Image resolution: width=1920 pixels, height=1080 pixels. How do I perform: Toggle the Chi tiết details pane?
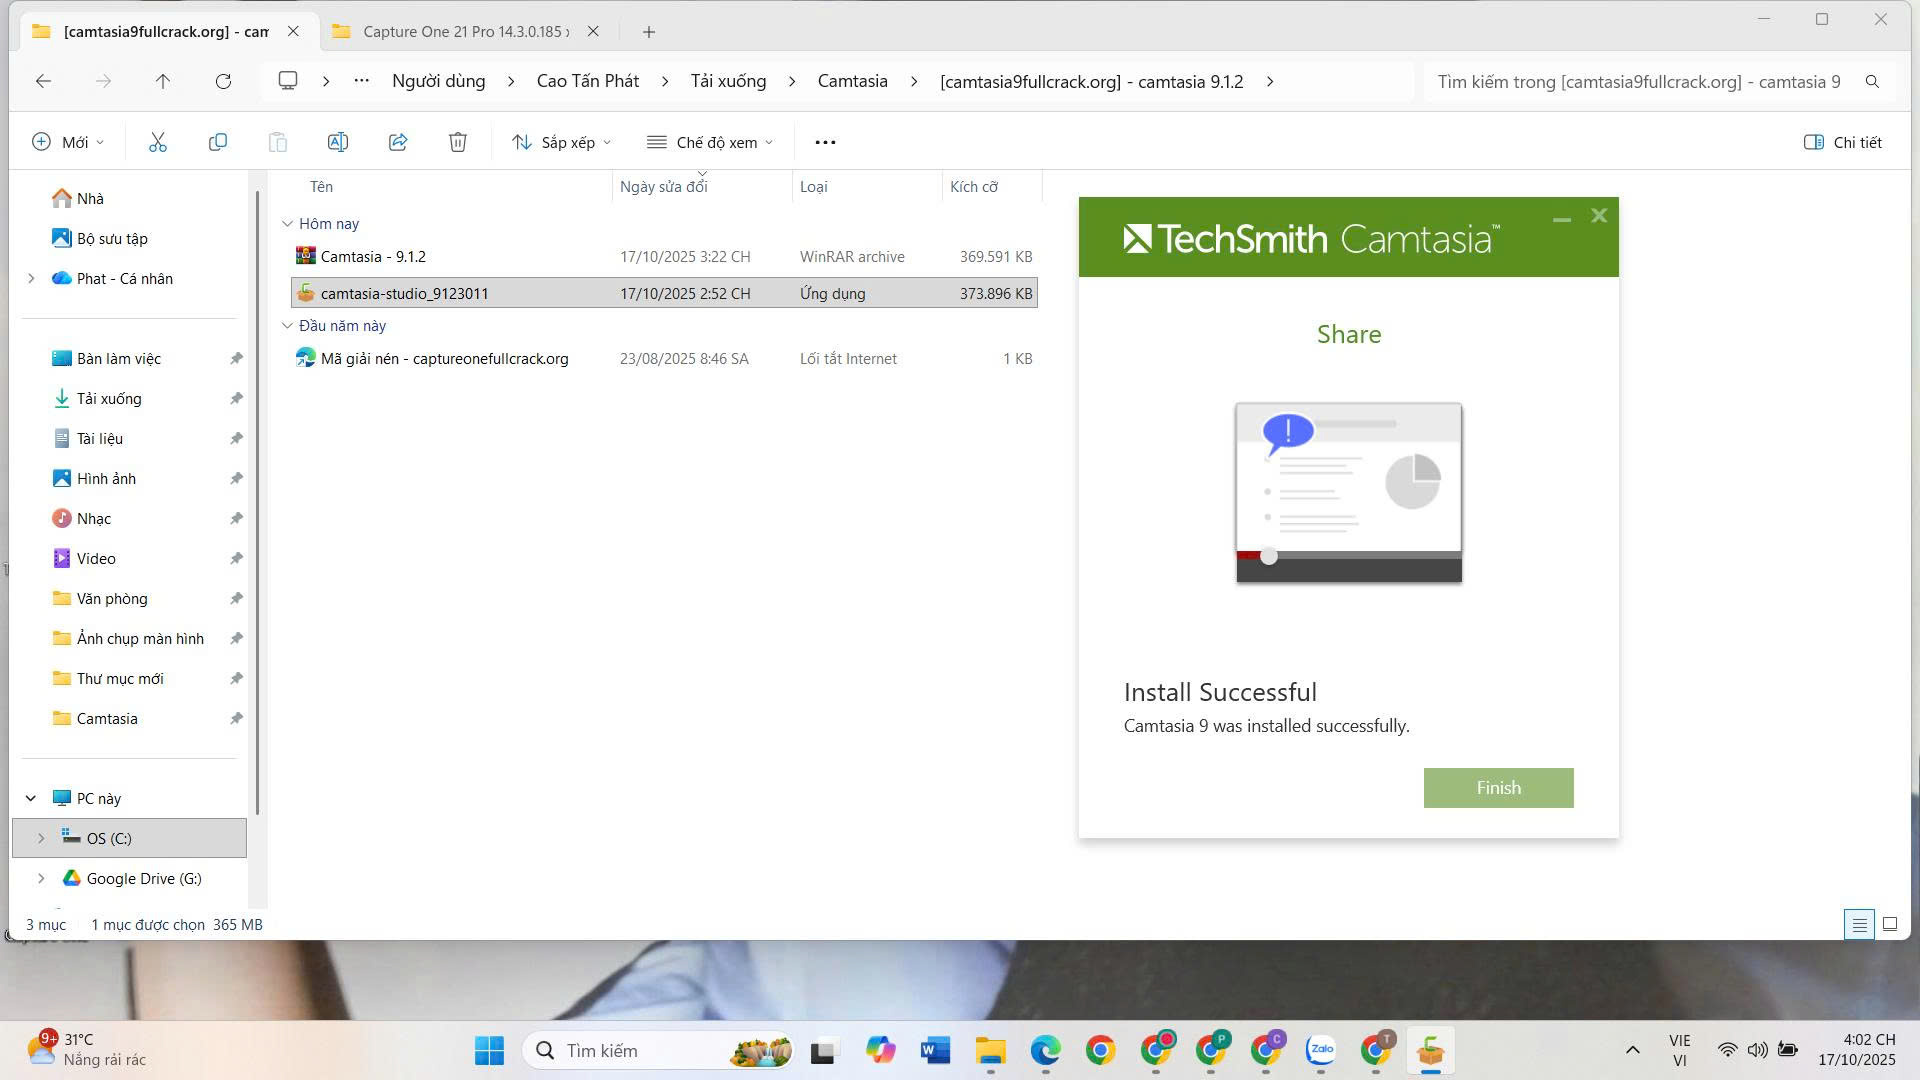[x=1842, y=142]
